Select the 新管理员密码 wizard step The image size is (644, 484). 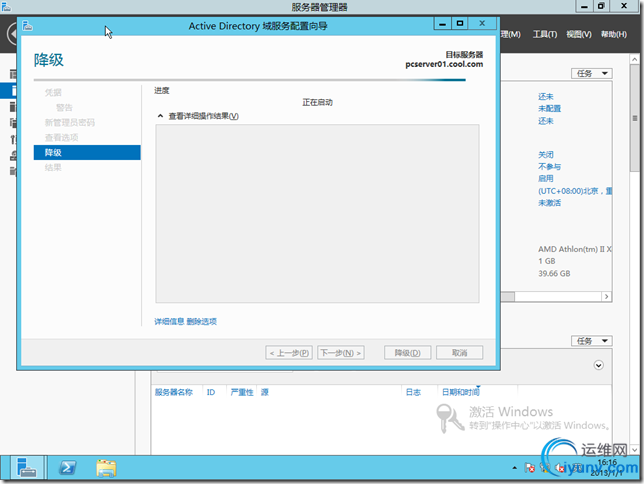click(69, 122)
